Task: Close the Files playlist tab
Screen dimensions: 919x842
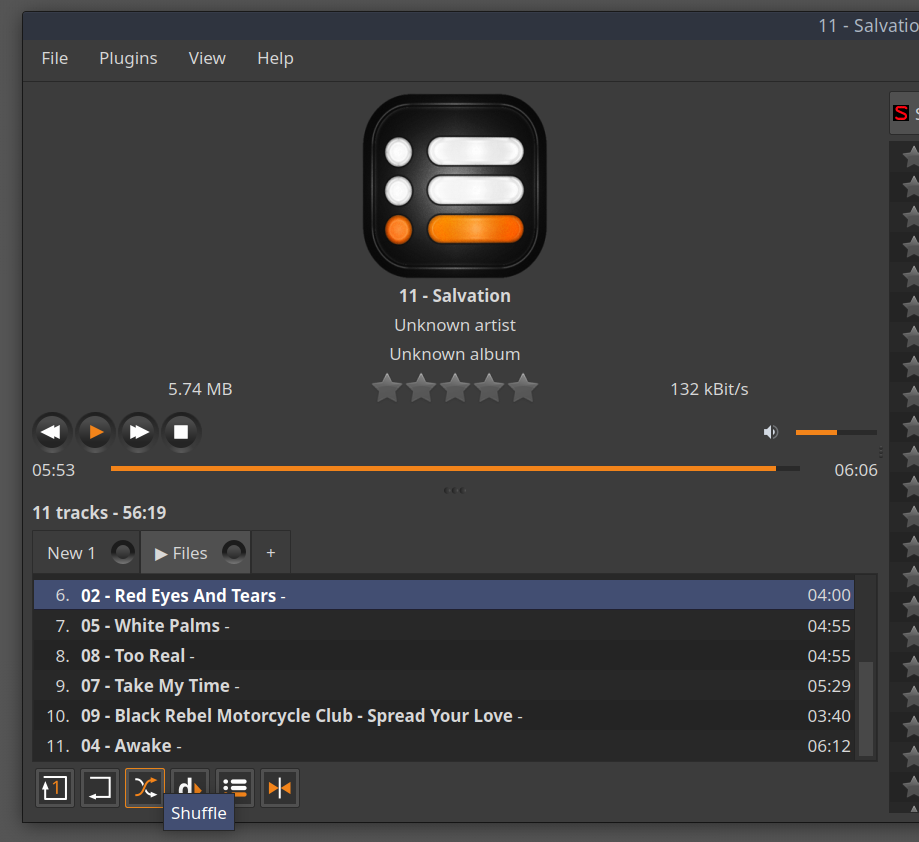Action: pos(233,552)
